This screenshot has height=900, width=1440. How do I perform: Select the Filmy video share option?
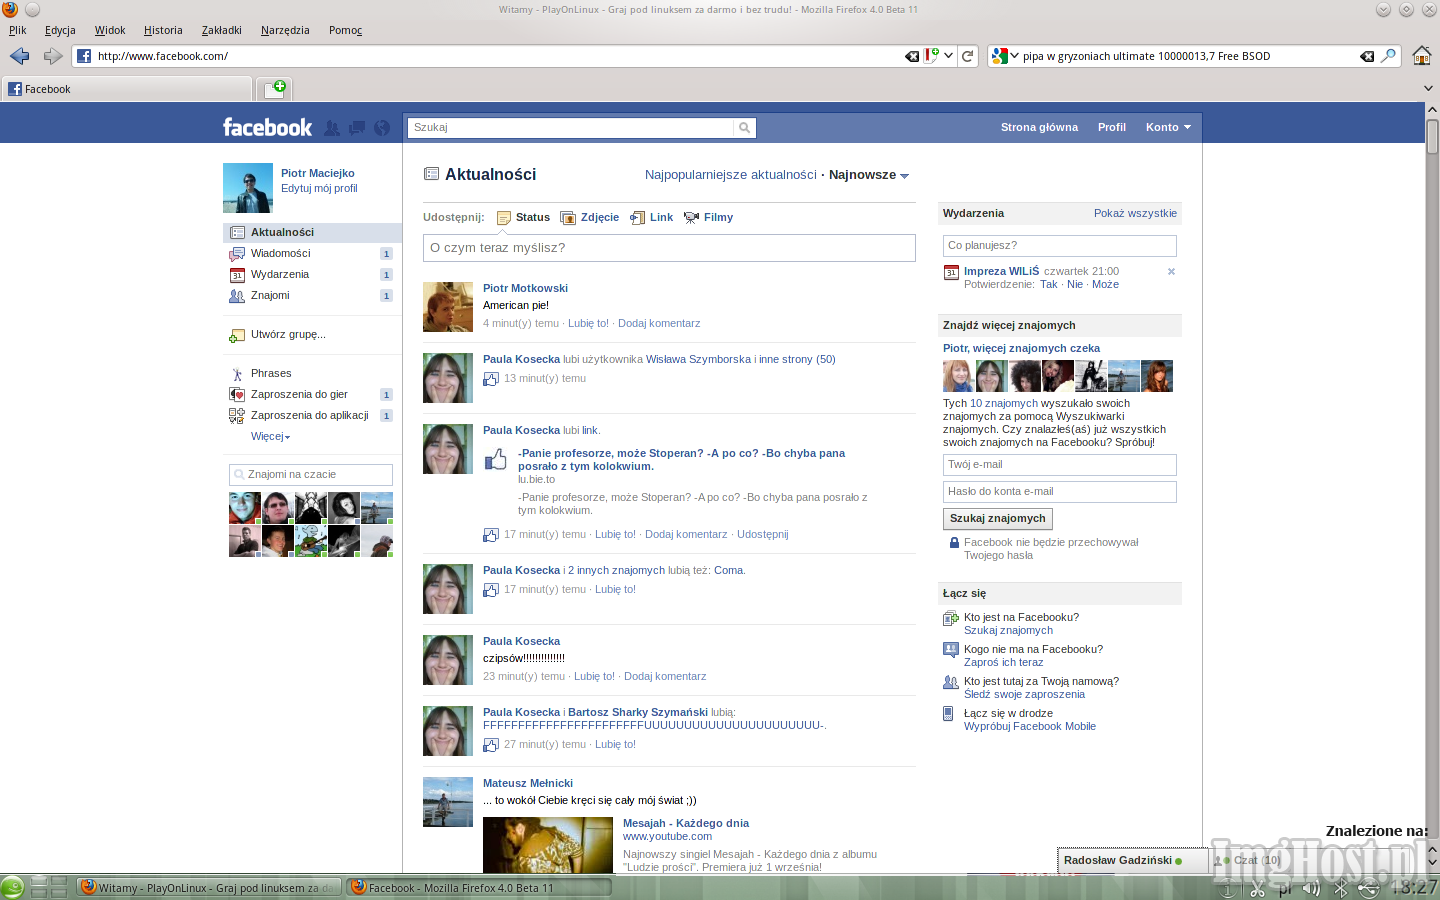[x=708, y=218]
